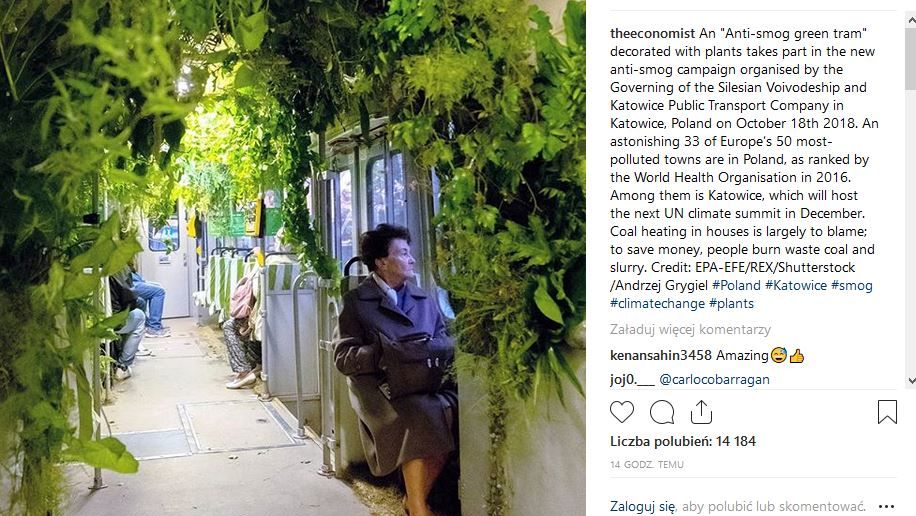Open the three-dots more options menu
The height and width of the screenshot is (516, 916).
pyautogui.click(x=886, y=507)
